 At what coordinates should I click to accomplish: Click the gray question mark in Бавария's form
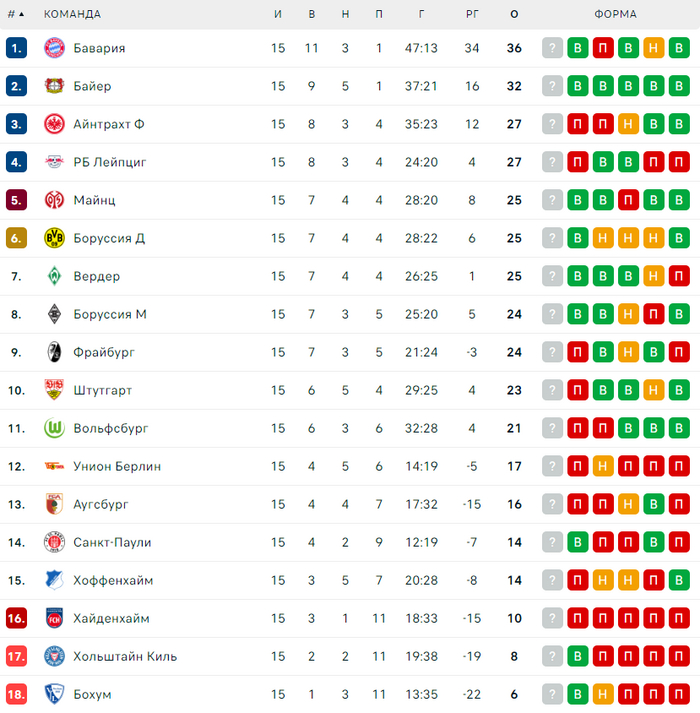553,48
